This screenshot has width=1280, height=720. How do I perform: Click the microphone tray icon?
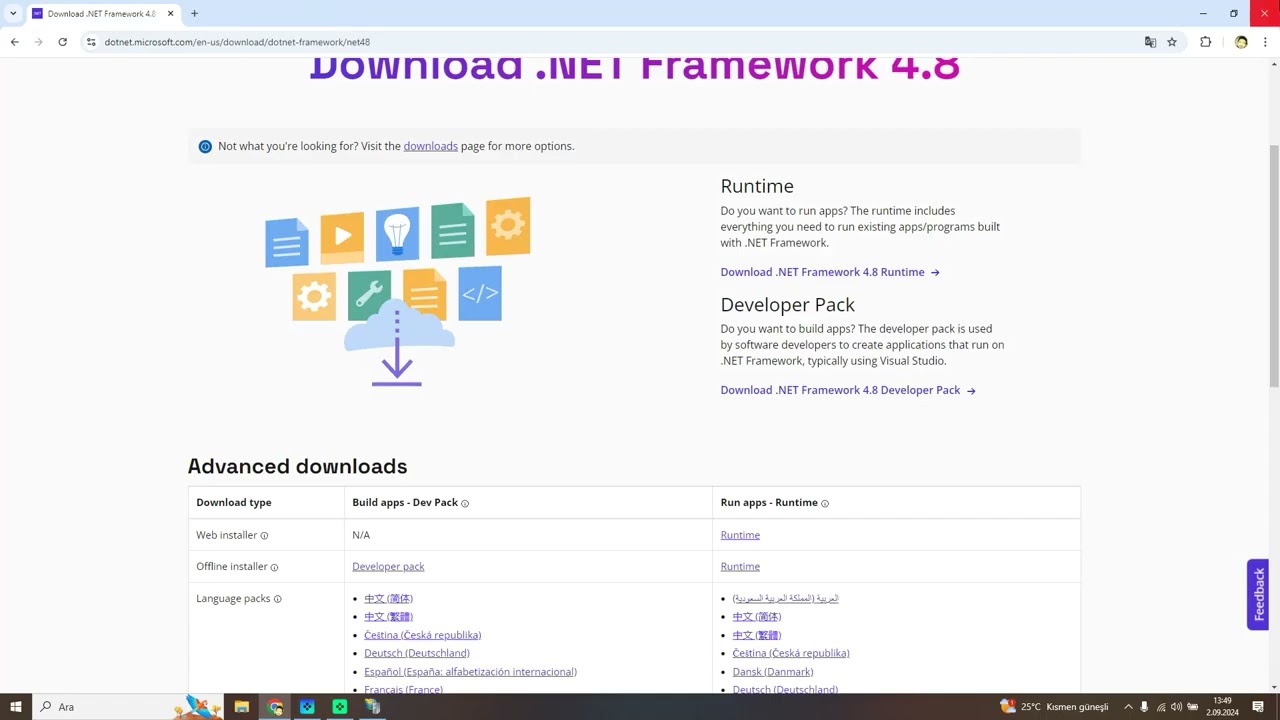(x=1144, y=707)
